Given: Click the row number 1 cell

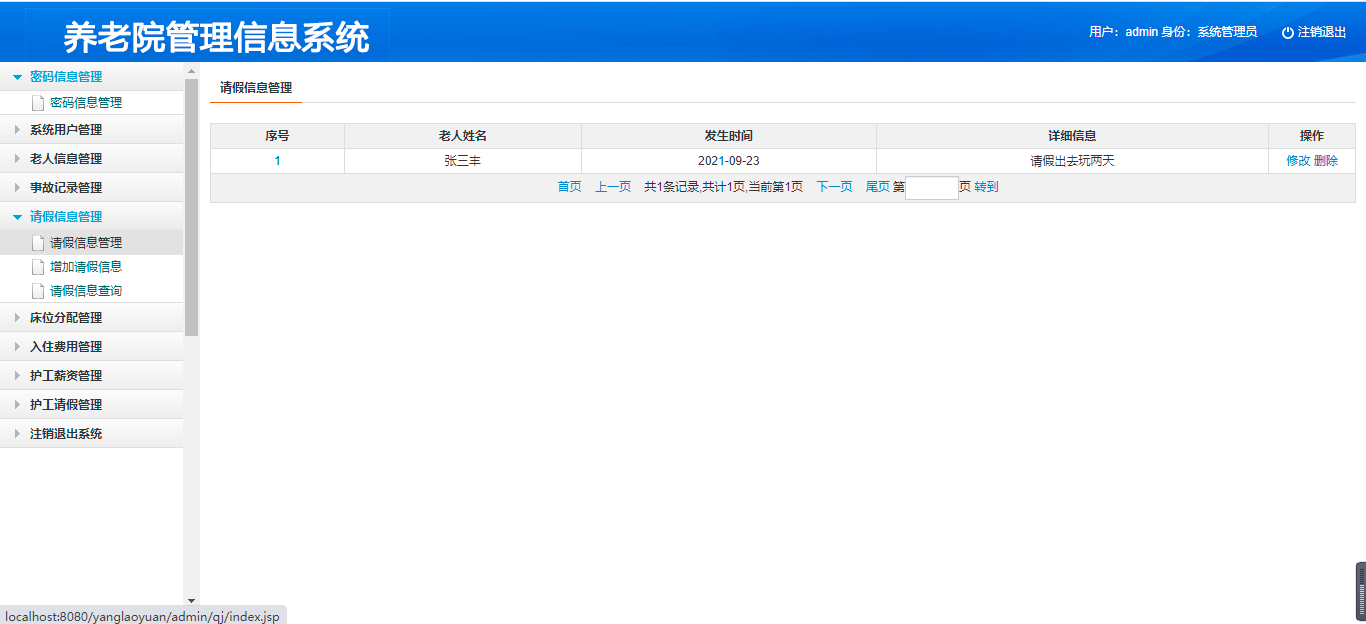Looking at the screenshot, I should pos(277,161).
